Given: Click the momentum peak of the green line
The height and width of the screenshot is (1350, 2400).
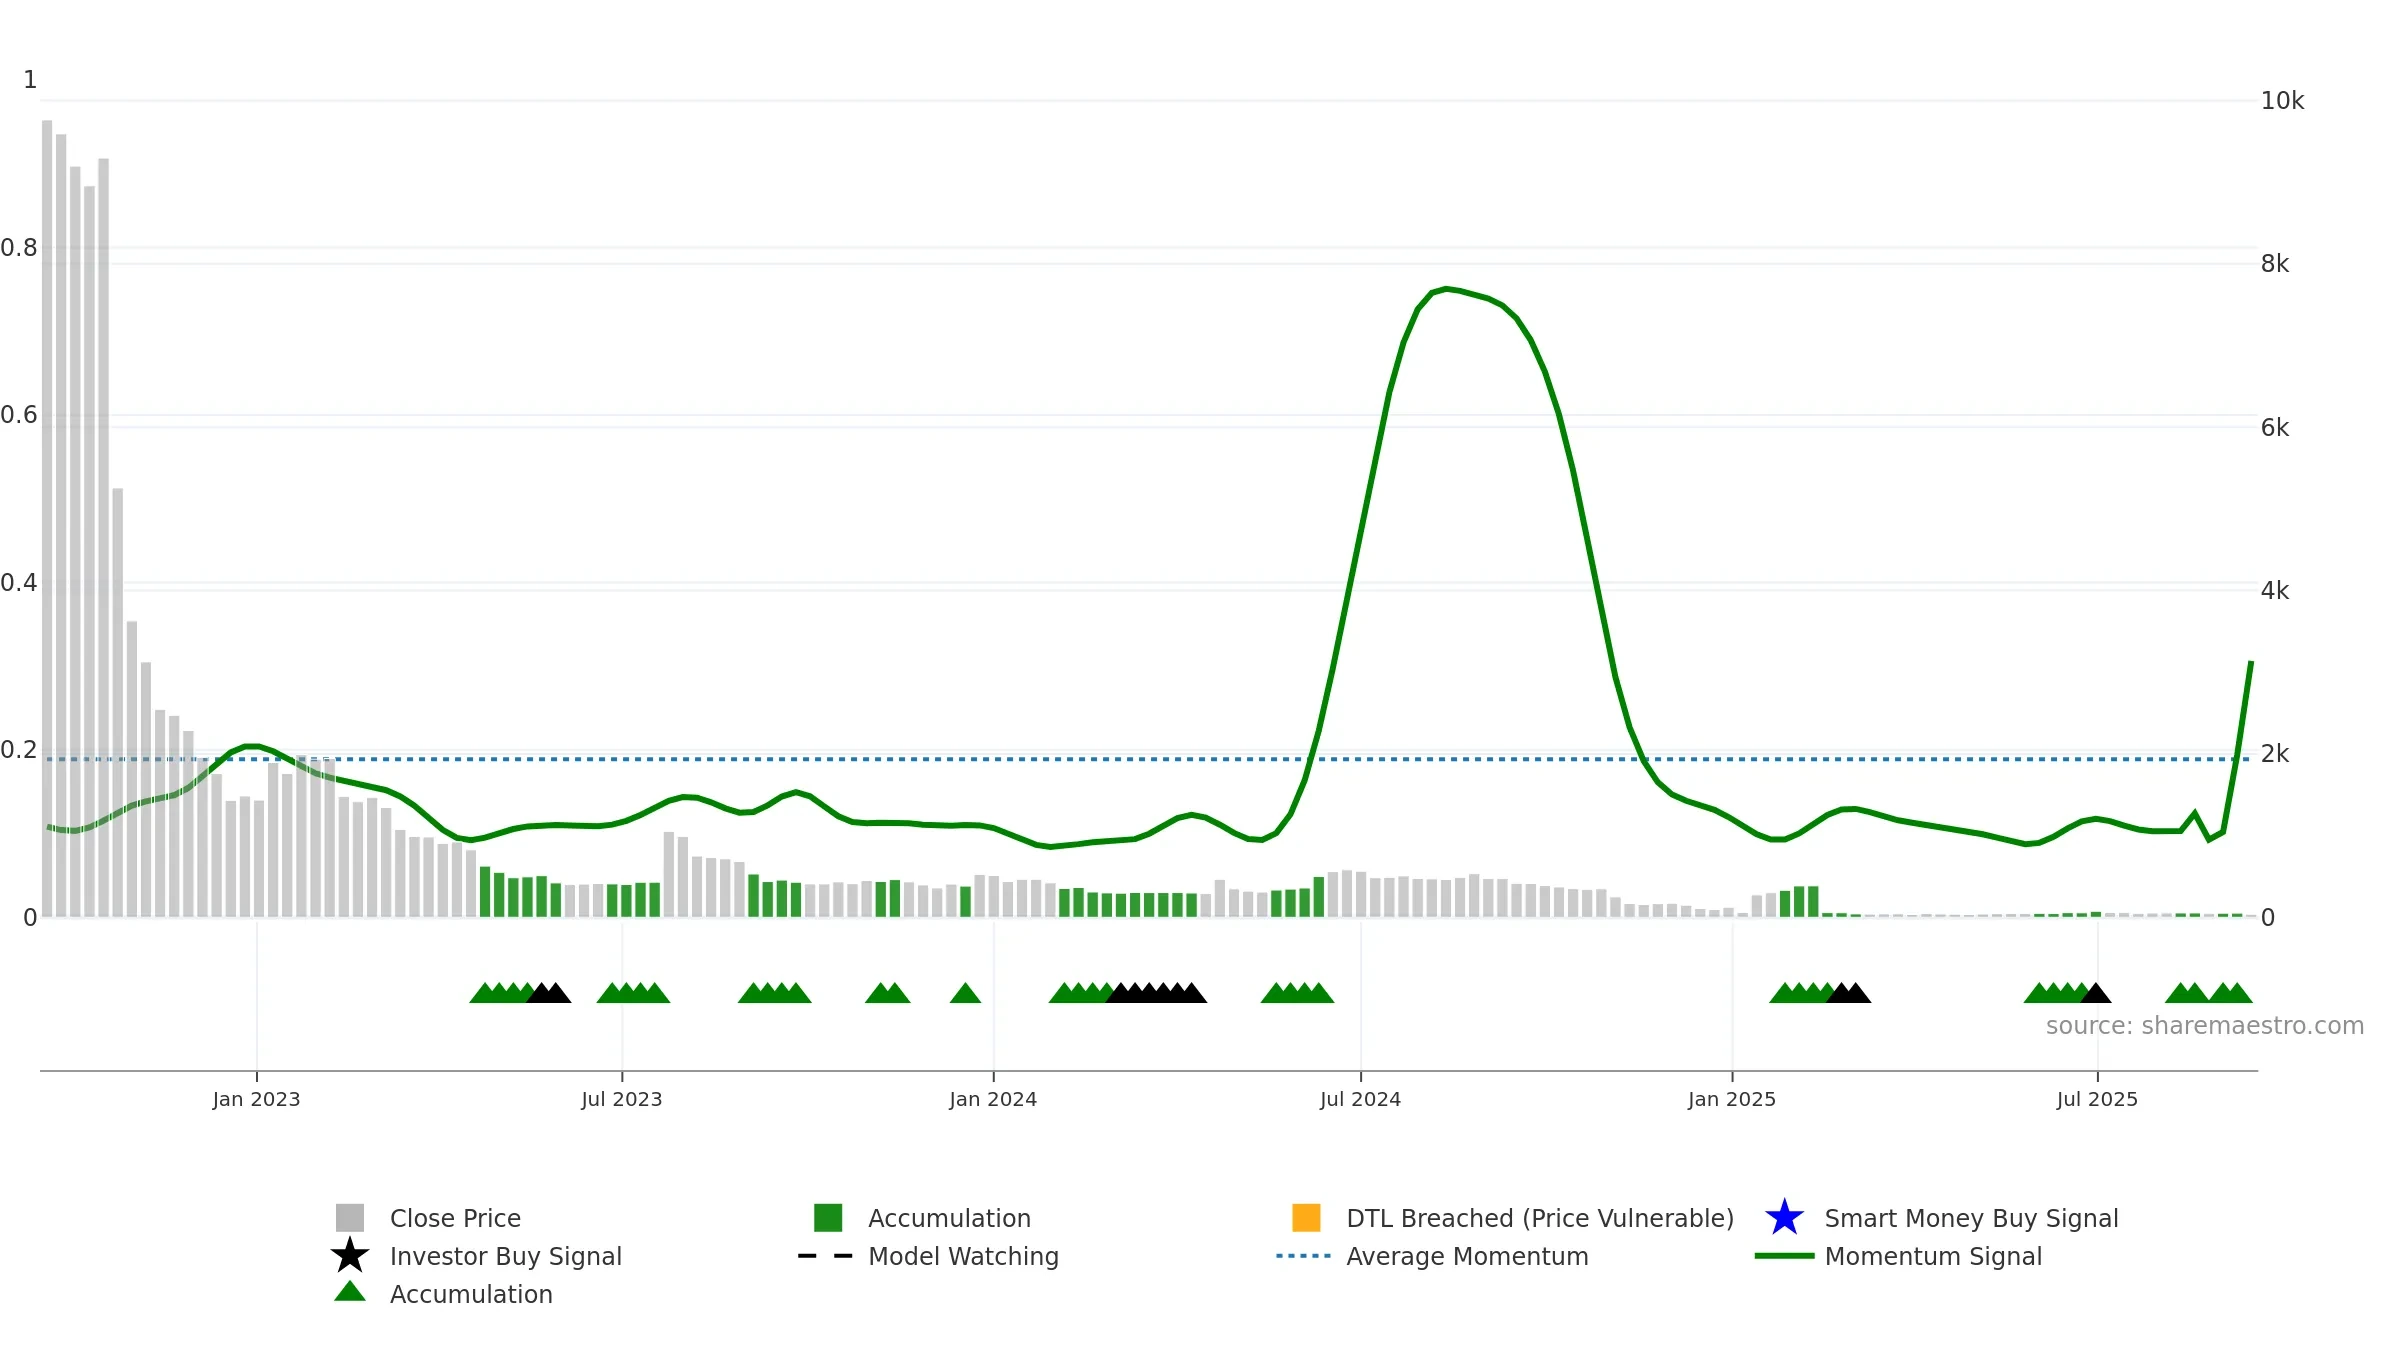Looking at the screenshot, I should click(1446, 289).
